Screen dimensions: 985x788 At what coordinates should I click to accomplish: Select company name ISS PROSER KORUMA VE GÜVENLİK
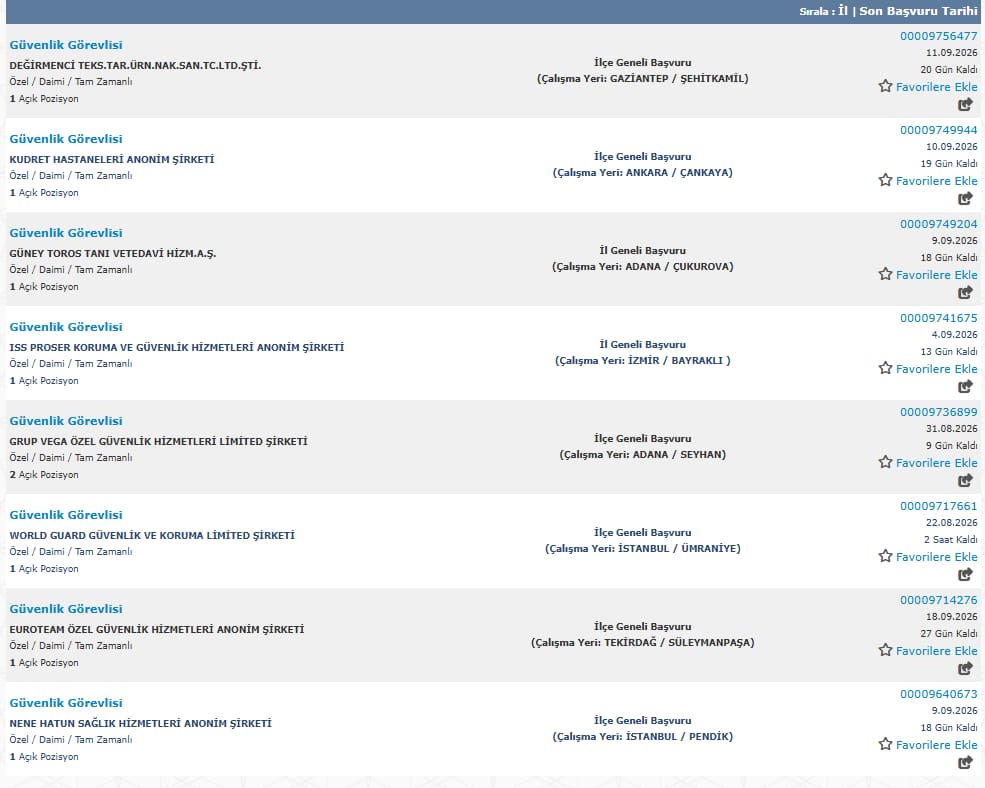pos(177,347)
